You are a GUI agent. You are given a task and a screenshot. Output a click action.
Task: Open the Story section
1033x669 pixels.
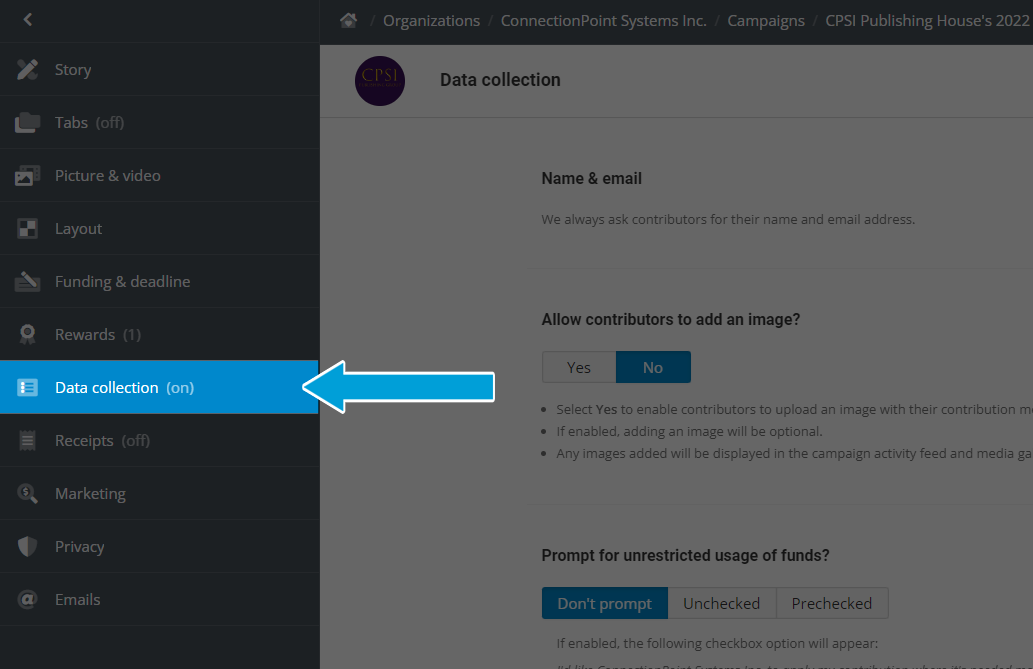coord(159,69)
